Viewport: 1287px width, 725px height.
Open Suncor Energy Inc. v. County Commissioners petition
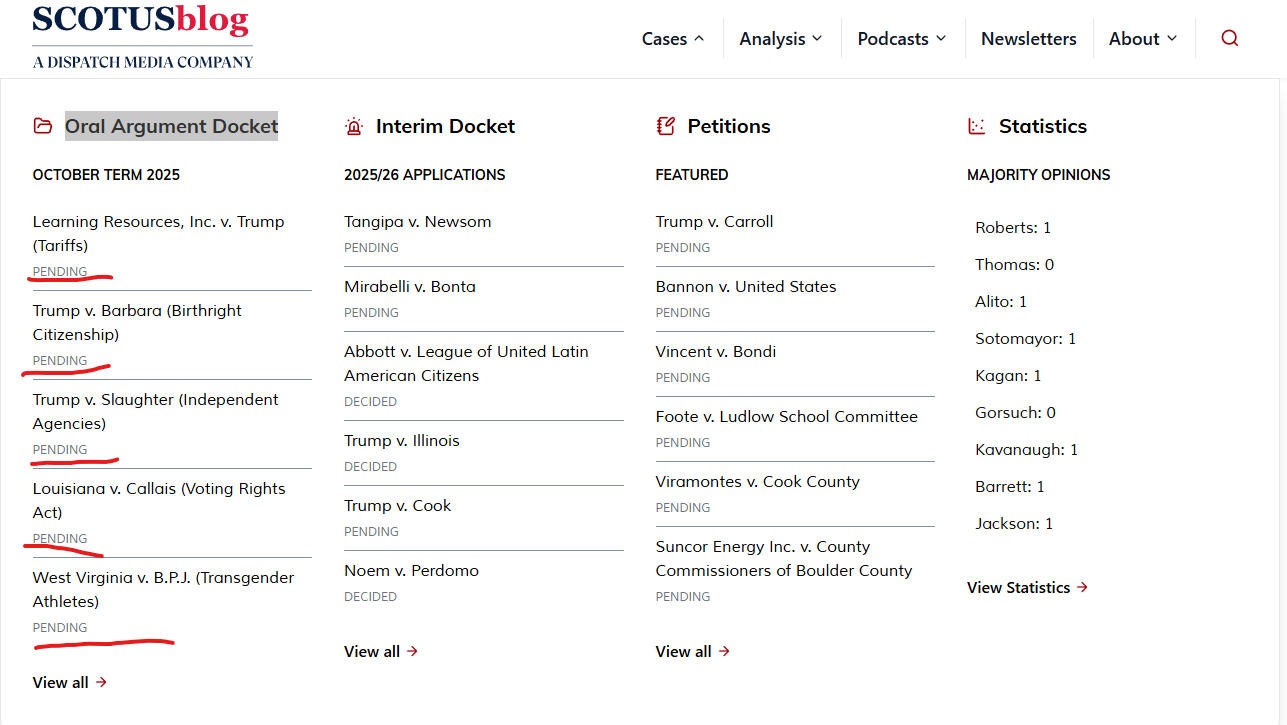point(784,558)
